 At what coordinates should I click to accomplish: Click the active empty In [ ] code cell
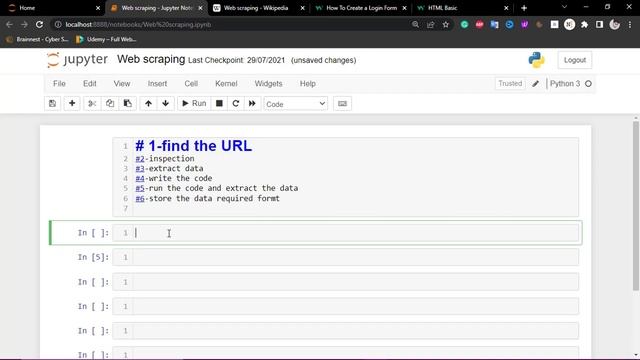[x=346, y=233]
